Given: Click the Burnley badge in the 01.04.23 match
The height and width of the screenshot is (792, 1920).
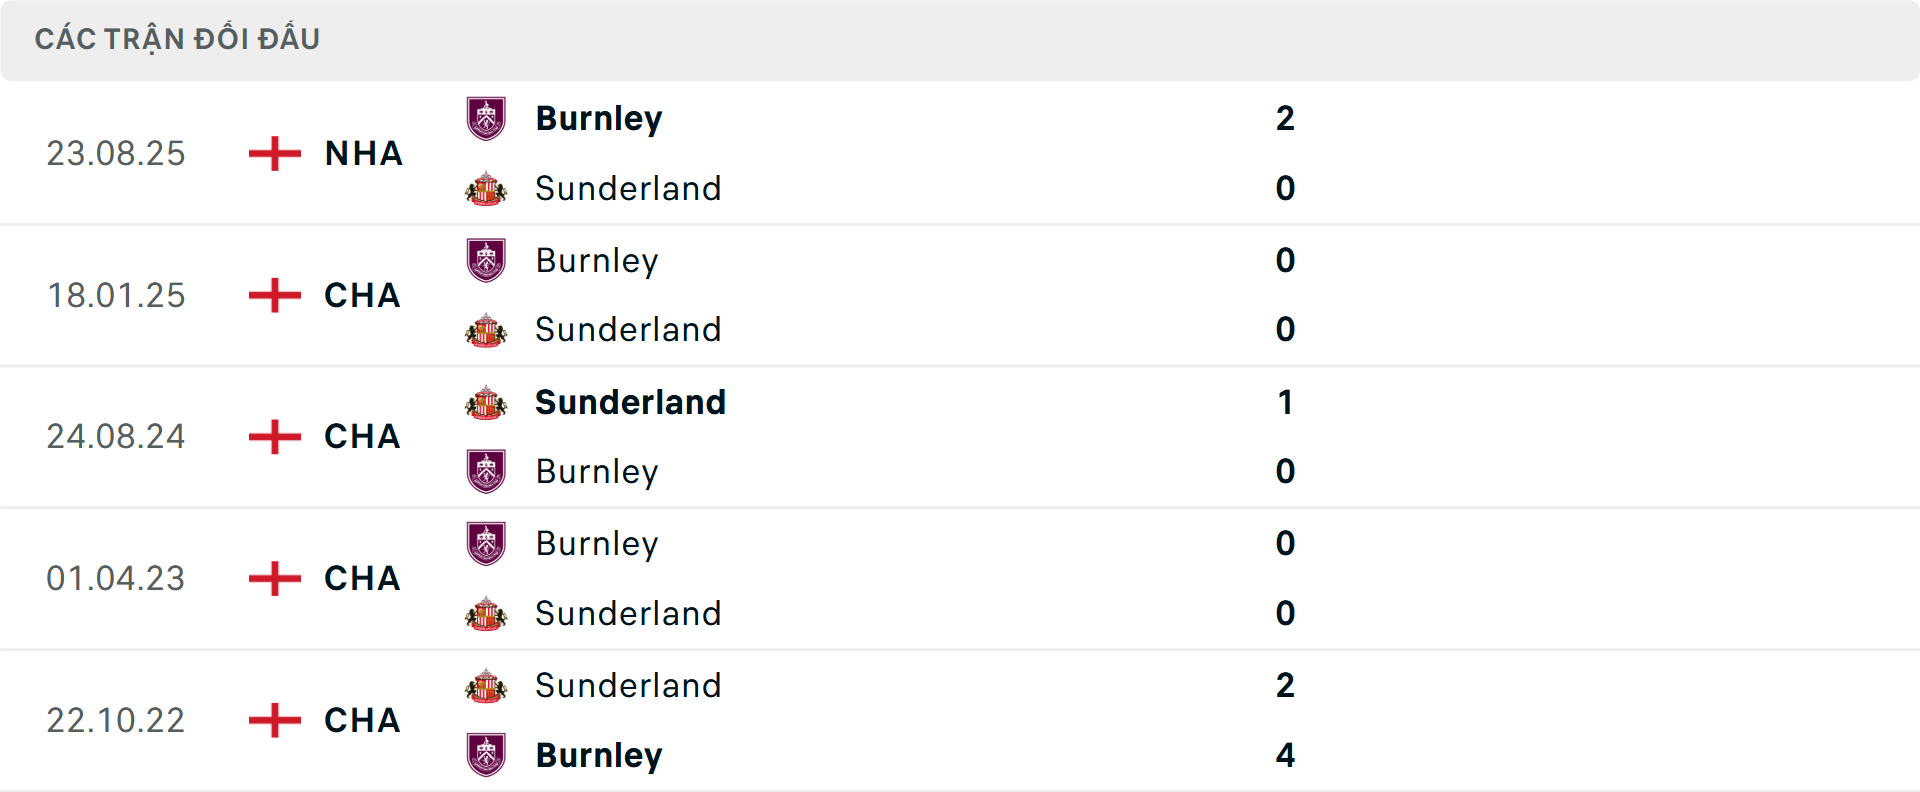Looking at the screenshot, I should (486, 543).
